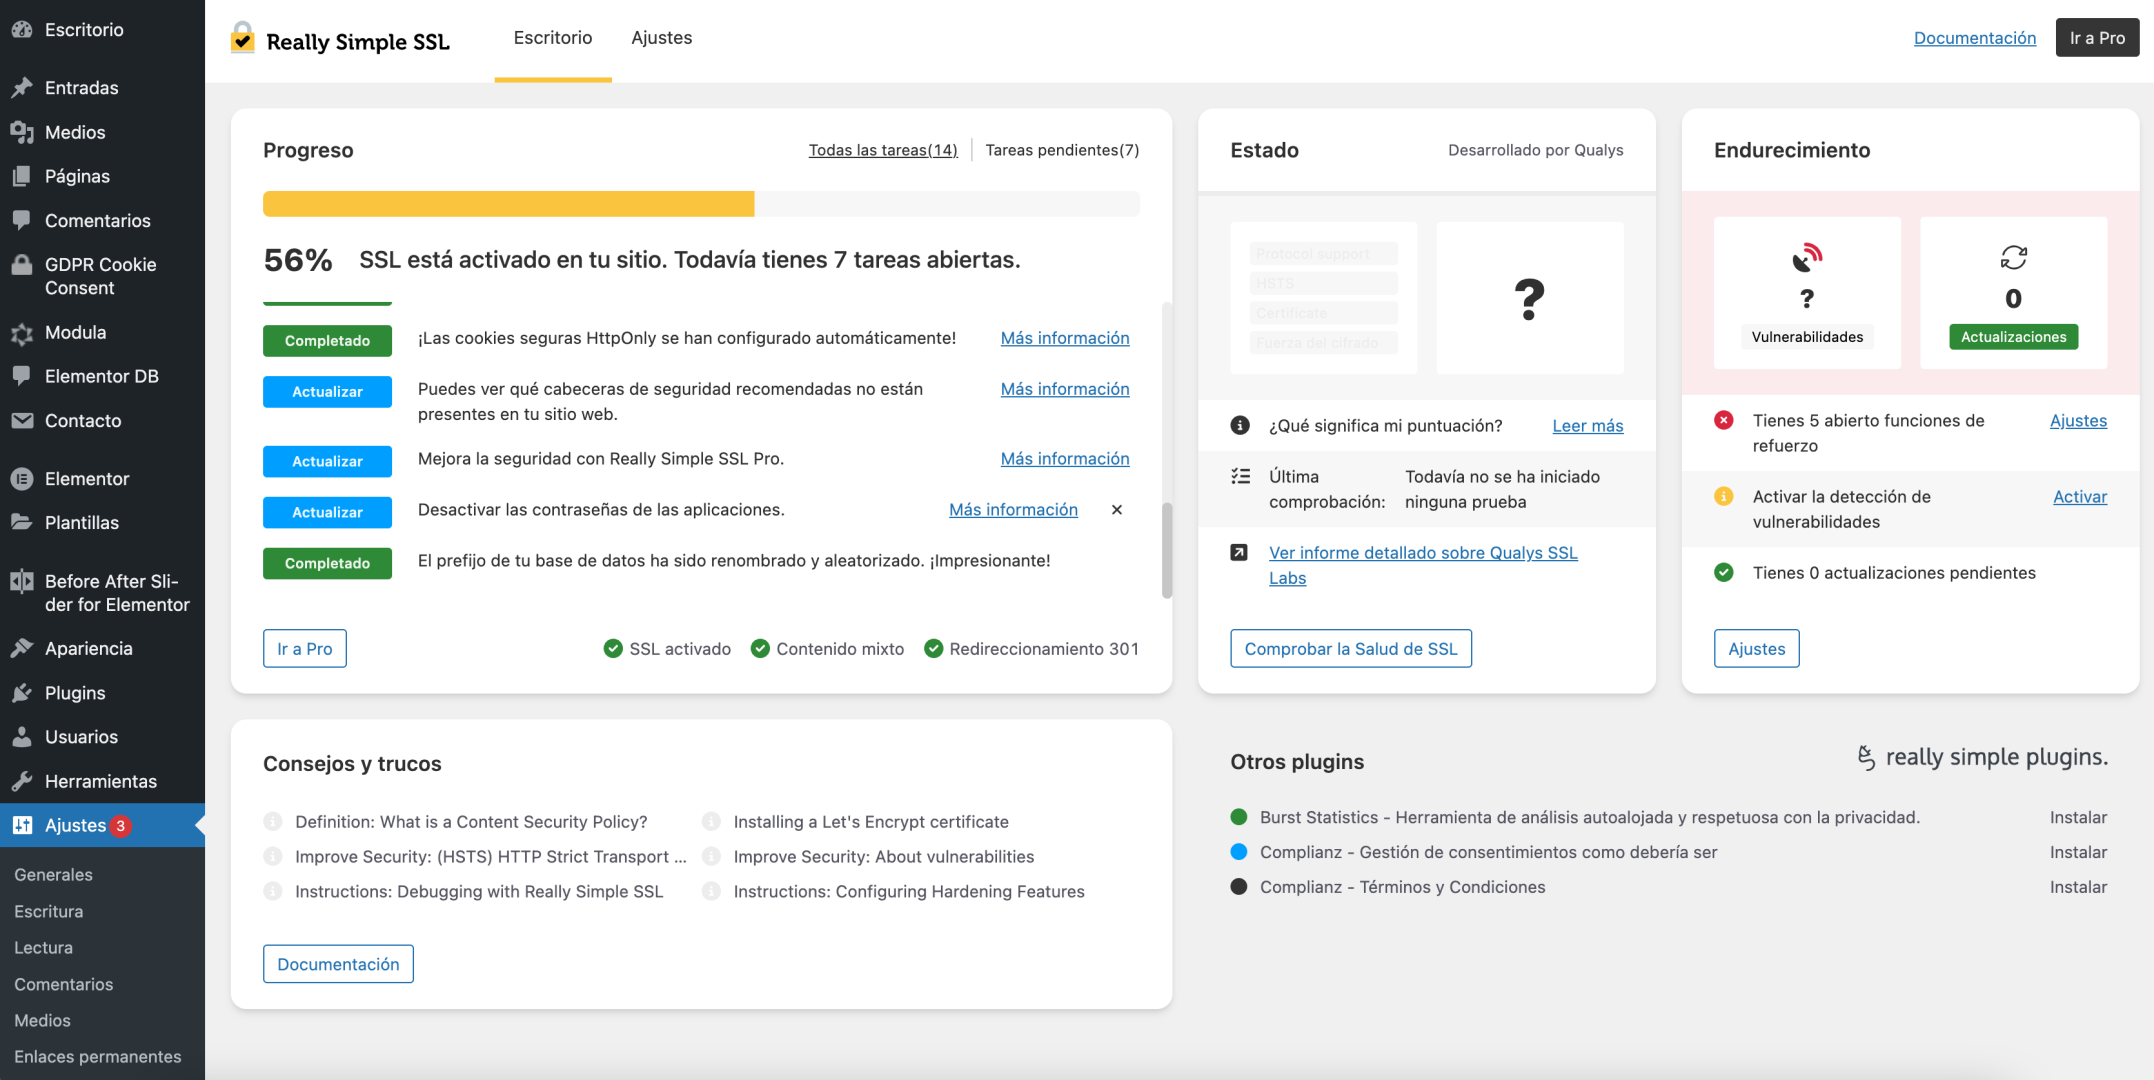Click the task list scrollbar

[1167, 550]
